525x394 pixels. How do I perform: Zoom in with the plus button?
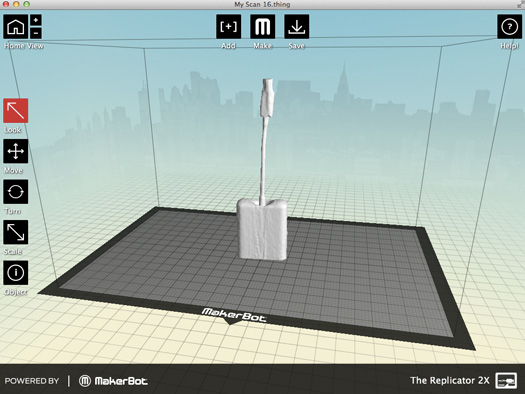[36, 20]
